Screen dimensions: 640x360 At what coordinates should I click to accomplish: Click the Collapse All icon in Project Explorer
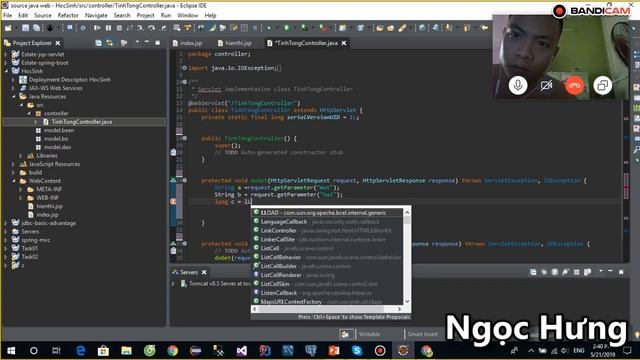(98, 43)
